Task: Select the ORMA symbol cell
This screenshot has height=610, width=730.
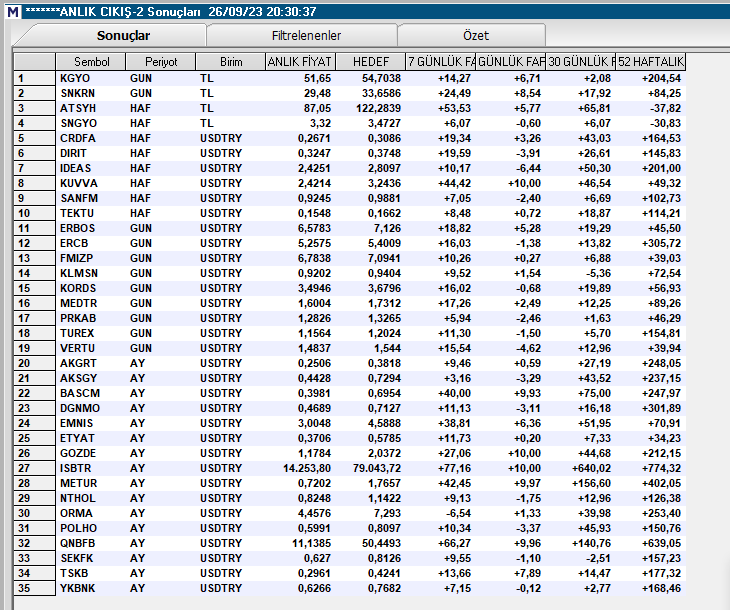Action: pyautogui.click(x=91, y=513)
